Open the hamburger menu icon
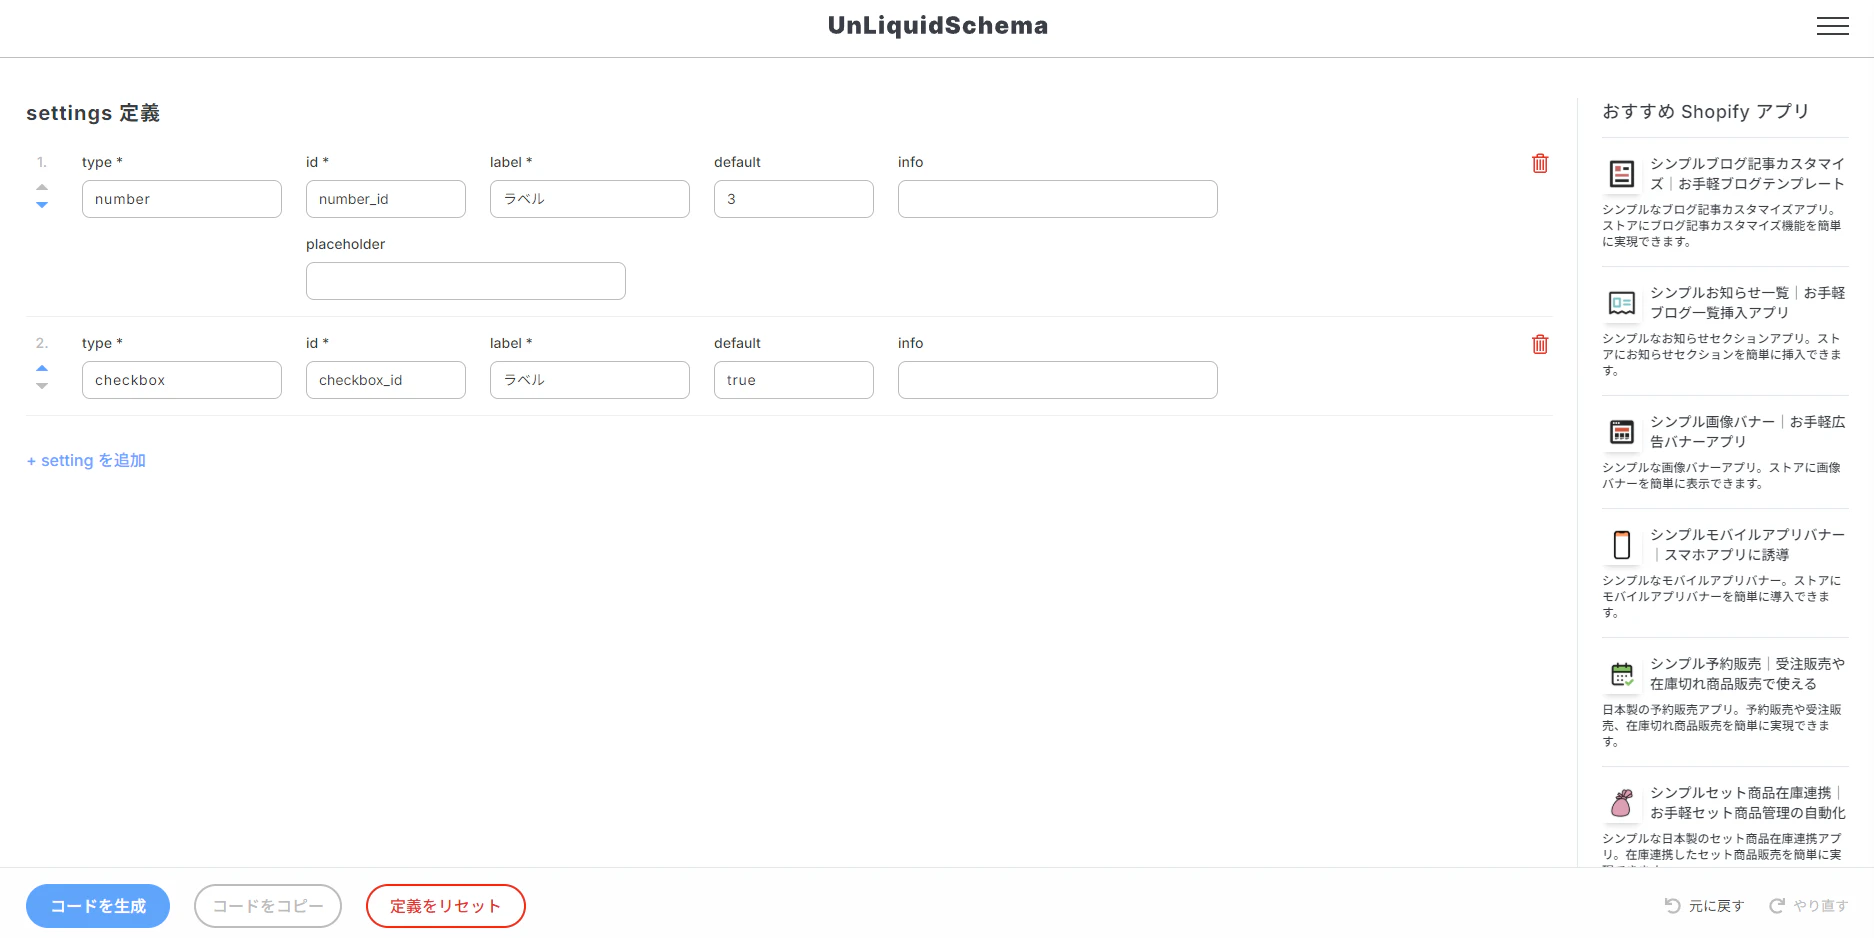The height and width of the screenshot is (938, 1874). [x=1832, y=26]
